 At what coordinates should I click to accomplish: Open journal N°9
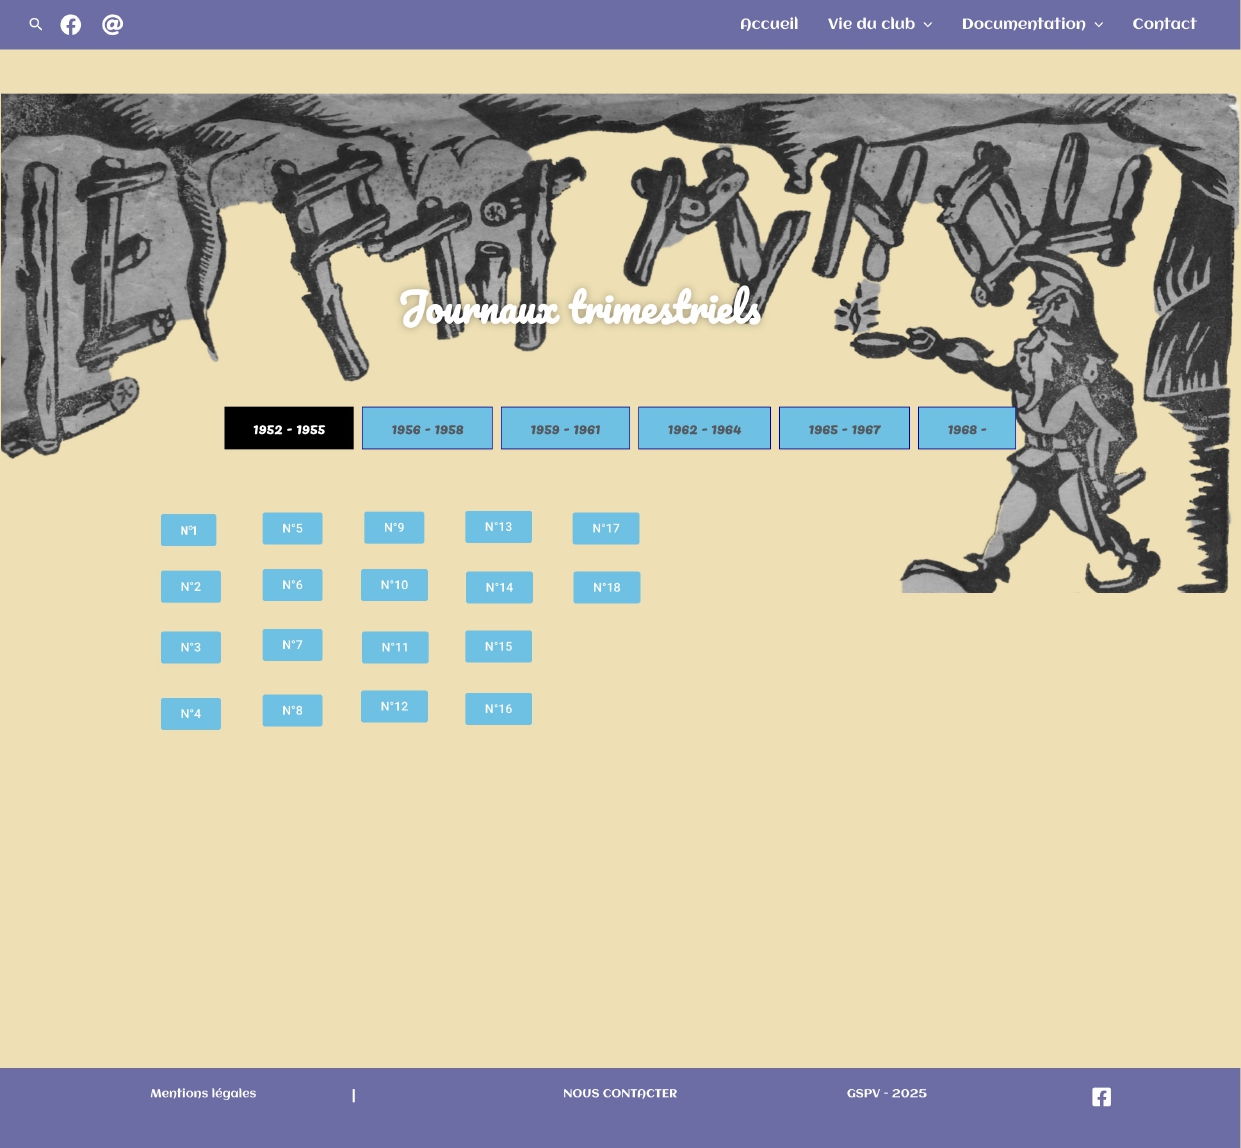(x=394, y=528)
